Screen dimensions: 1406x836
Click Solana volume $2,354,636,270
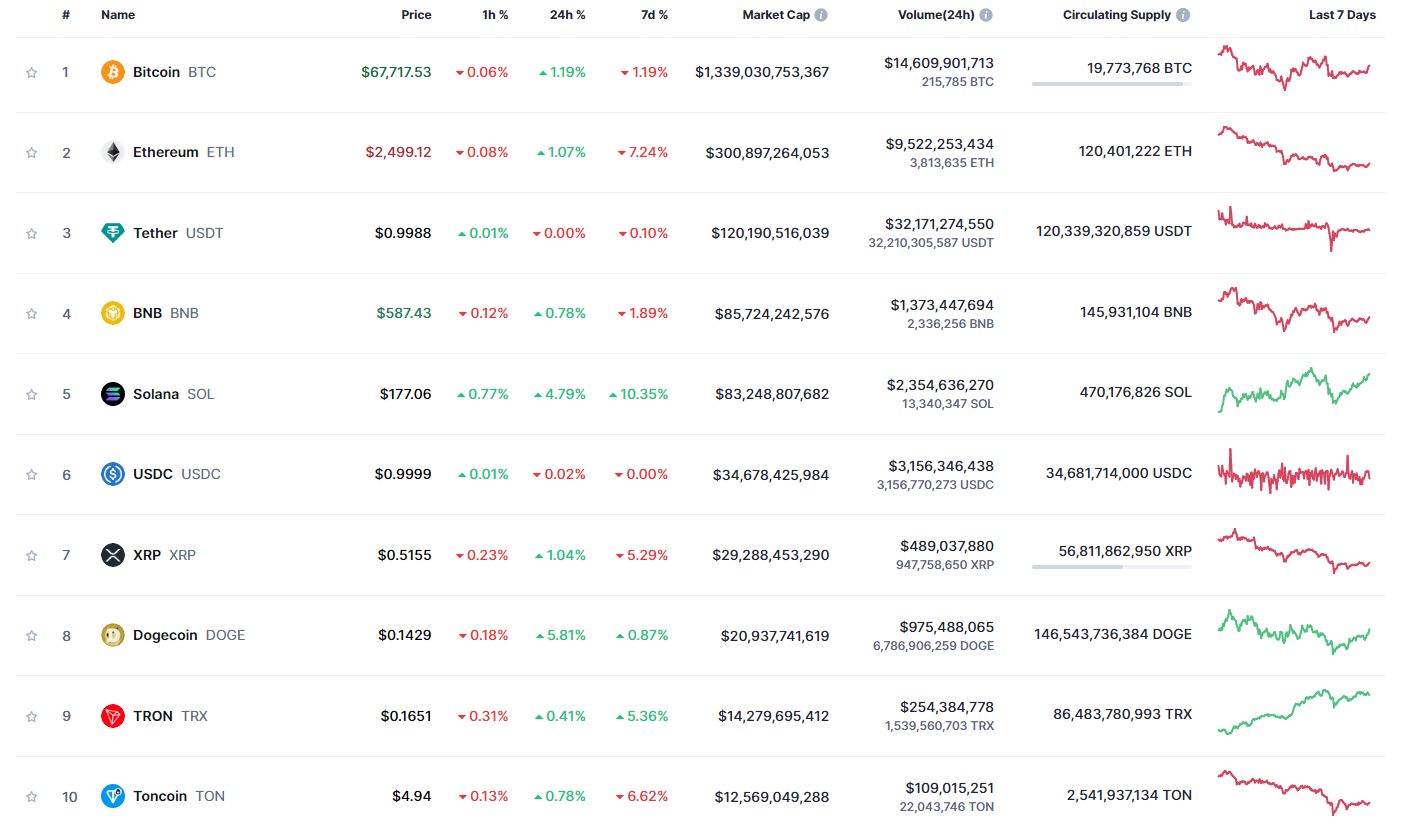(x=940, y=385)
